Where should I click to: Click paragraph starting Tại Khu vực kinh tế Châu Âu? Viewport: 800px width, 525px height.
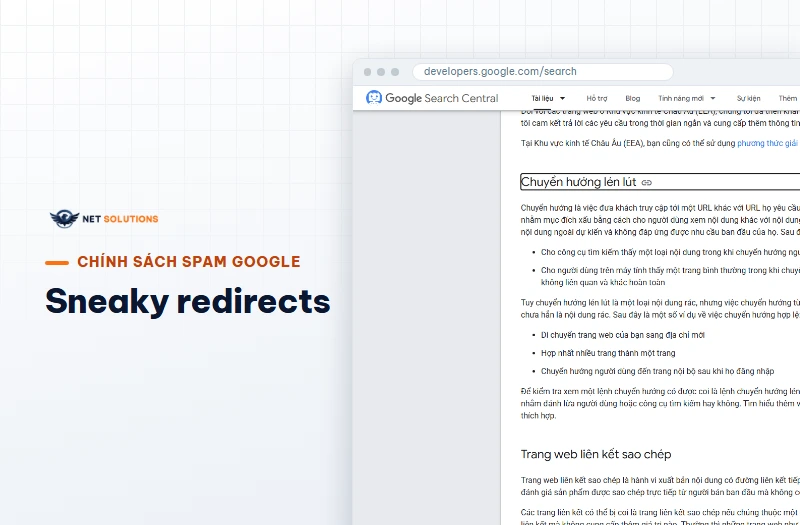[x=660, y=143]
